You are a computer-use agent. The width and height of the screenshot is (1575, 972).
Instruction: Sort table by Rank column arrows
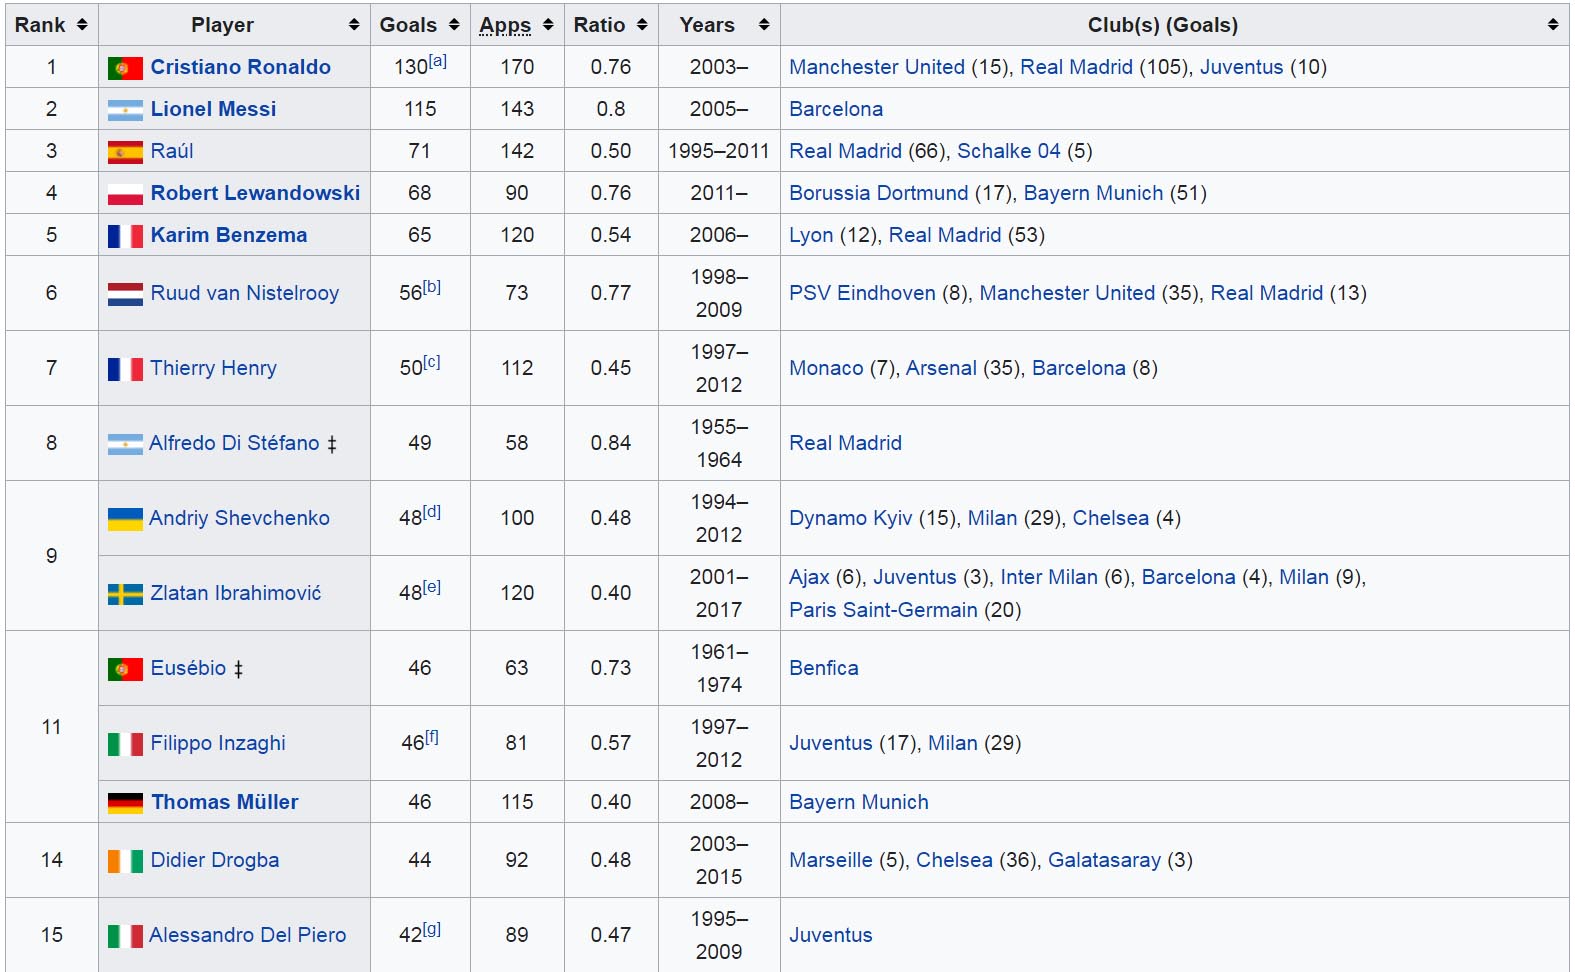pyautogui.click(x=82, y=25)
